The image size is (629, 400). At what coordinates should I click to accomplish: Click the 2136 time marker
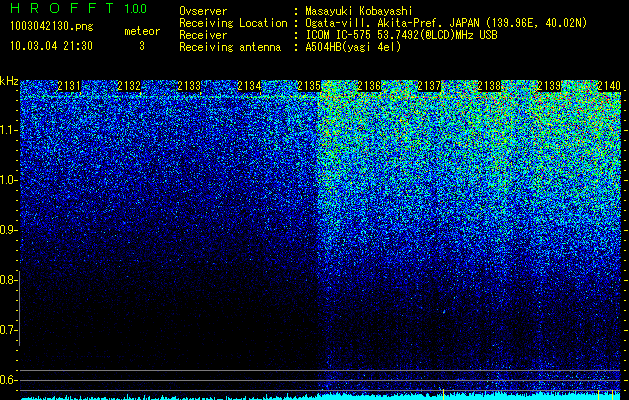pyautogui.click(x=369, y=86)
